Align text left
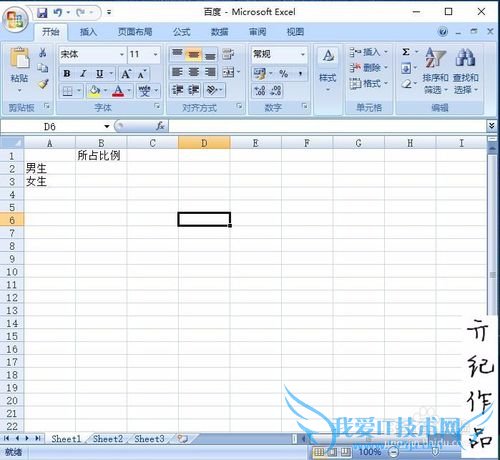The height and width of the screenshot is (460, 500). 177,72
